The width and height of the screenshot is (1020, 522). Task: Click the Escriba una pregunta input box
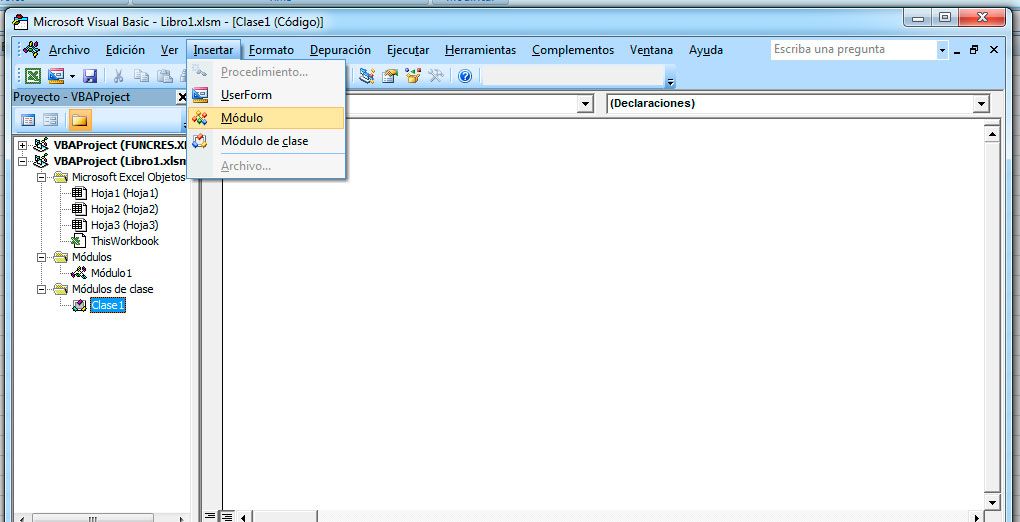click(853, 49)
